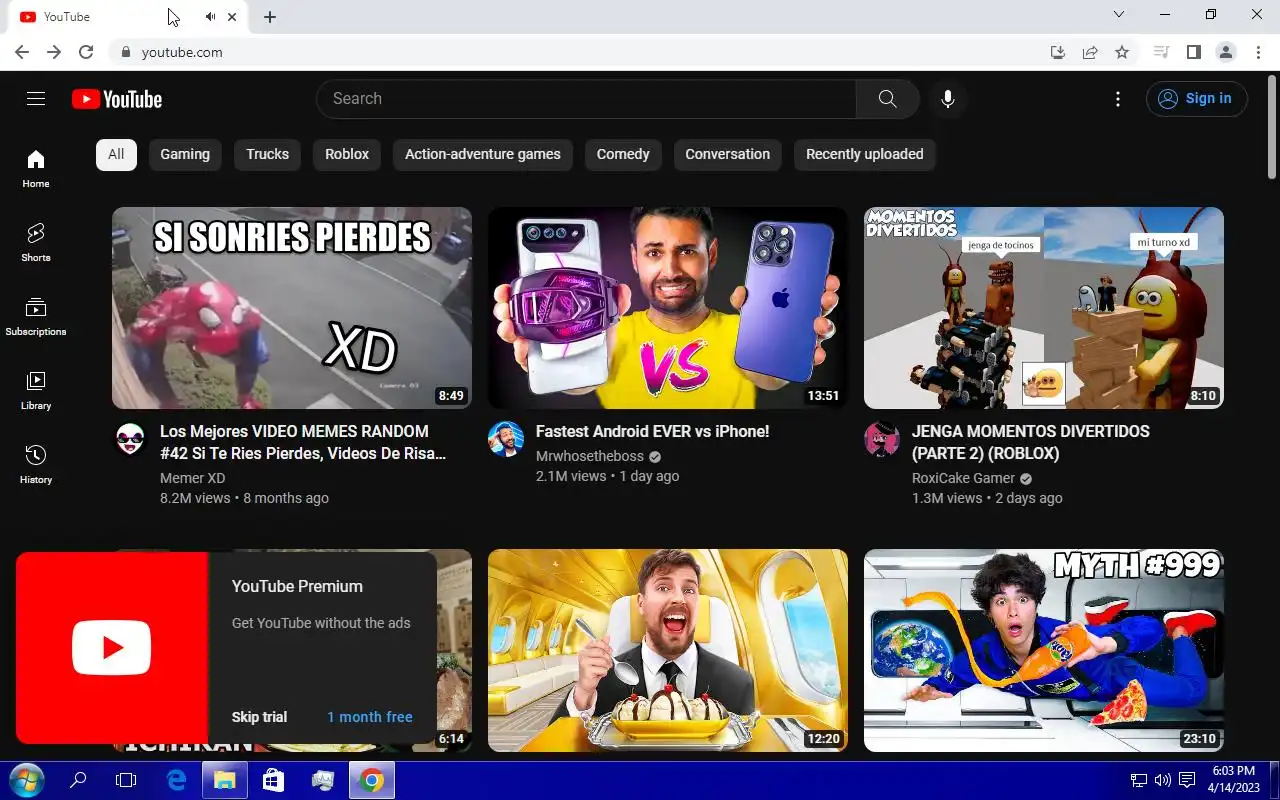This screenshot has height=800, width=1280.
Task: Click the YouTube search input field
Action: pos(586,99)
